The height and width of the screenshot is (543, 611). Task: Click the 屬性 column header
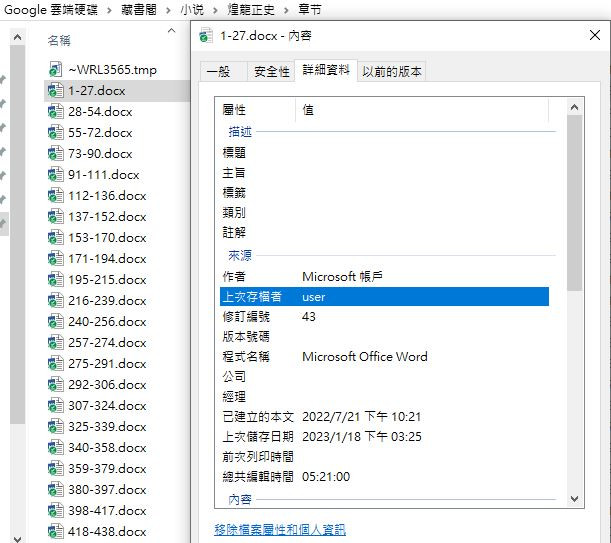coord(257,110)
